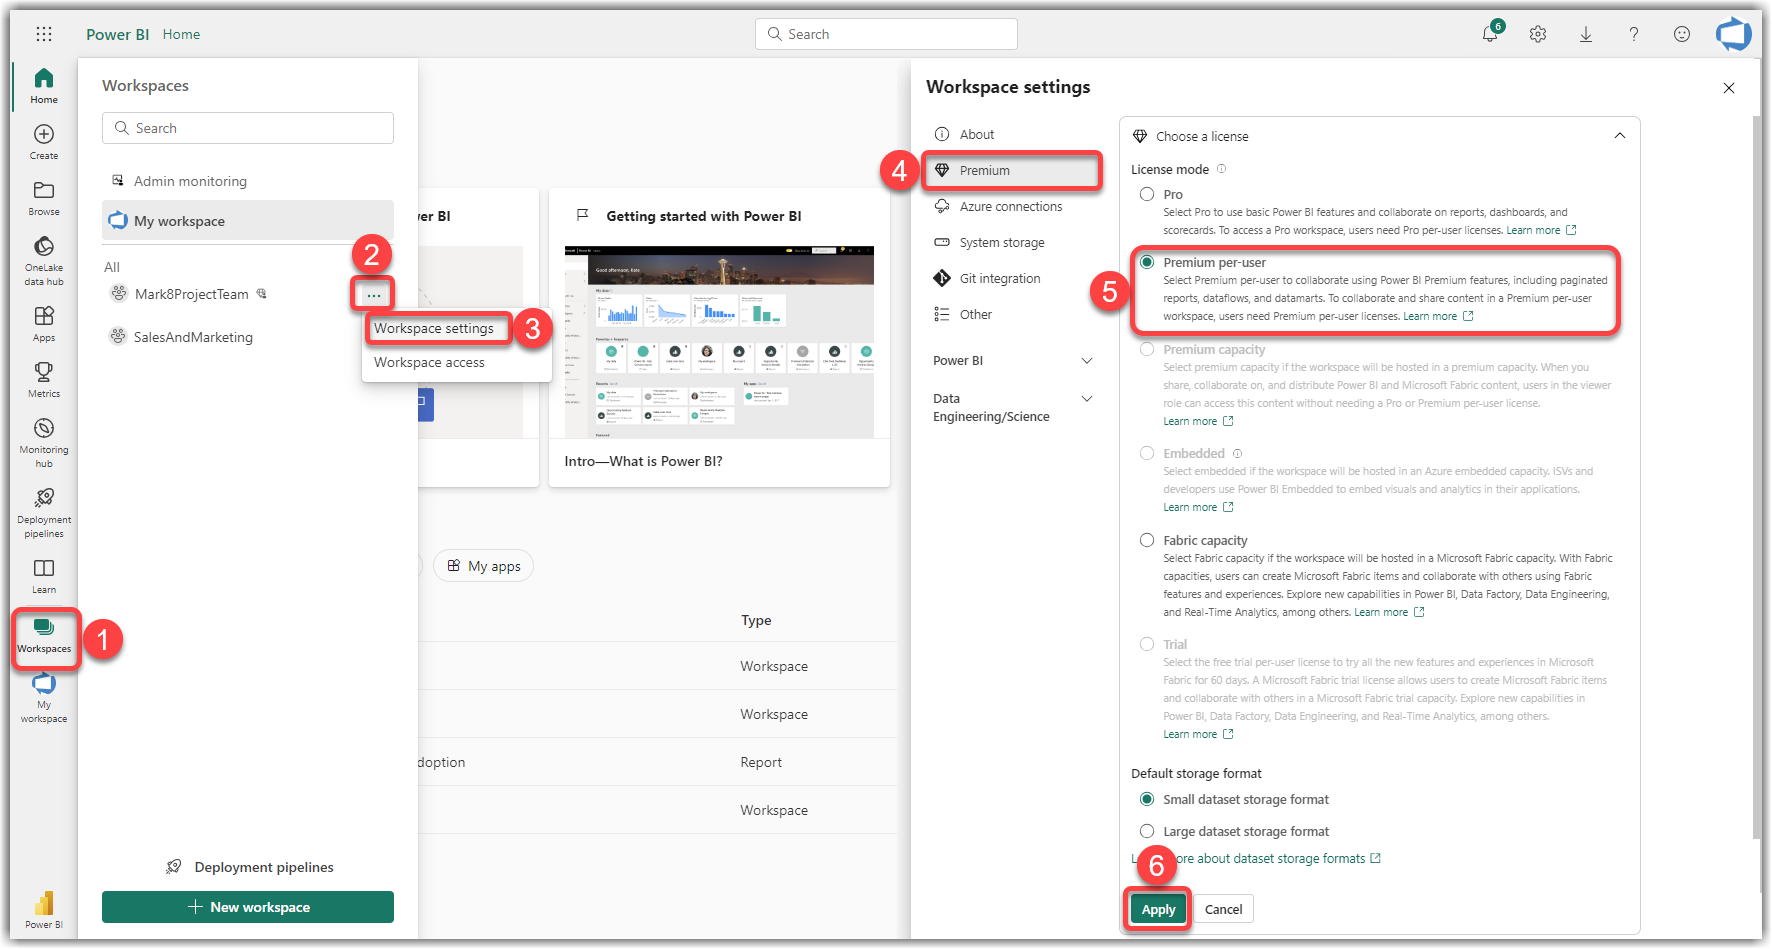Open Workspaces in left rail
Screen dimensions: 1772x949
click(44, 636)
